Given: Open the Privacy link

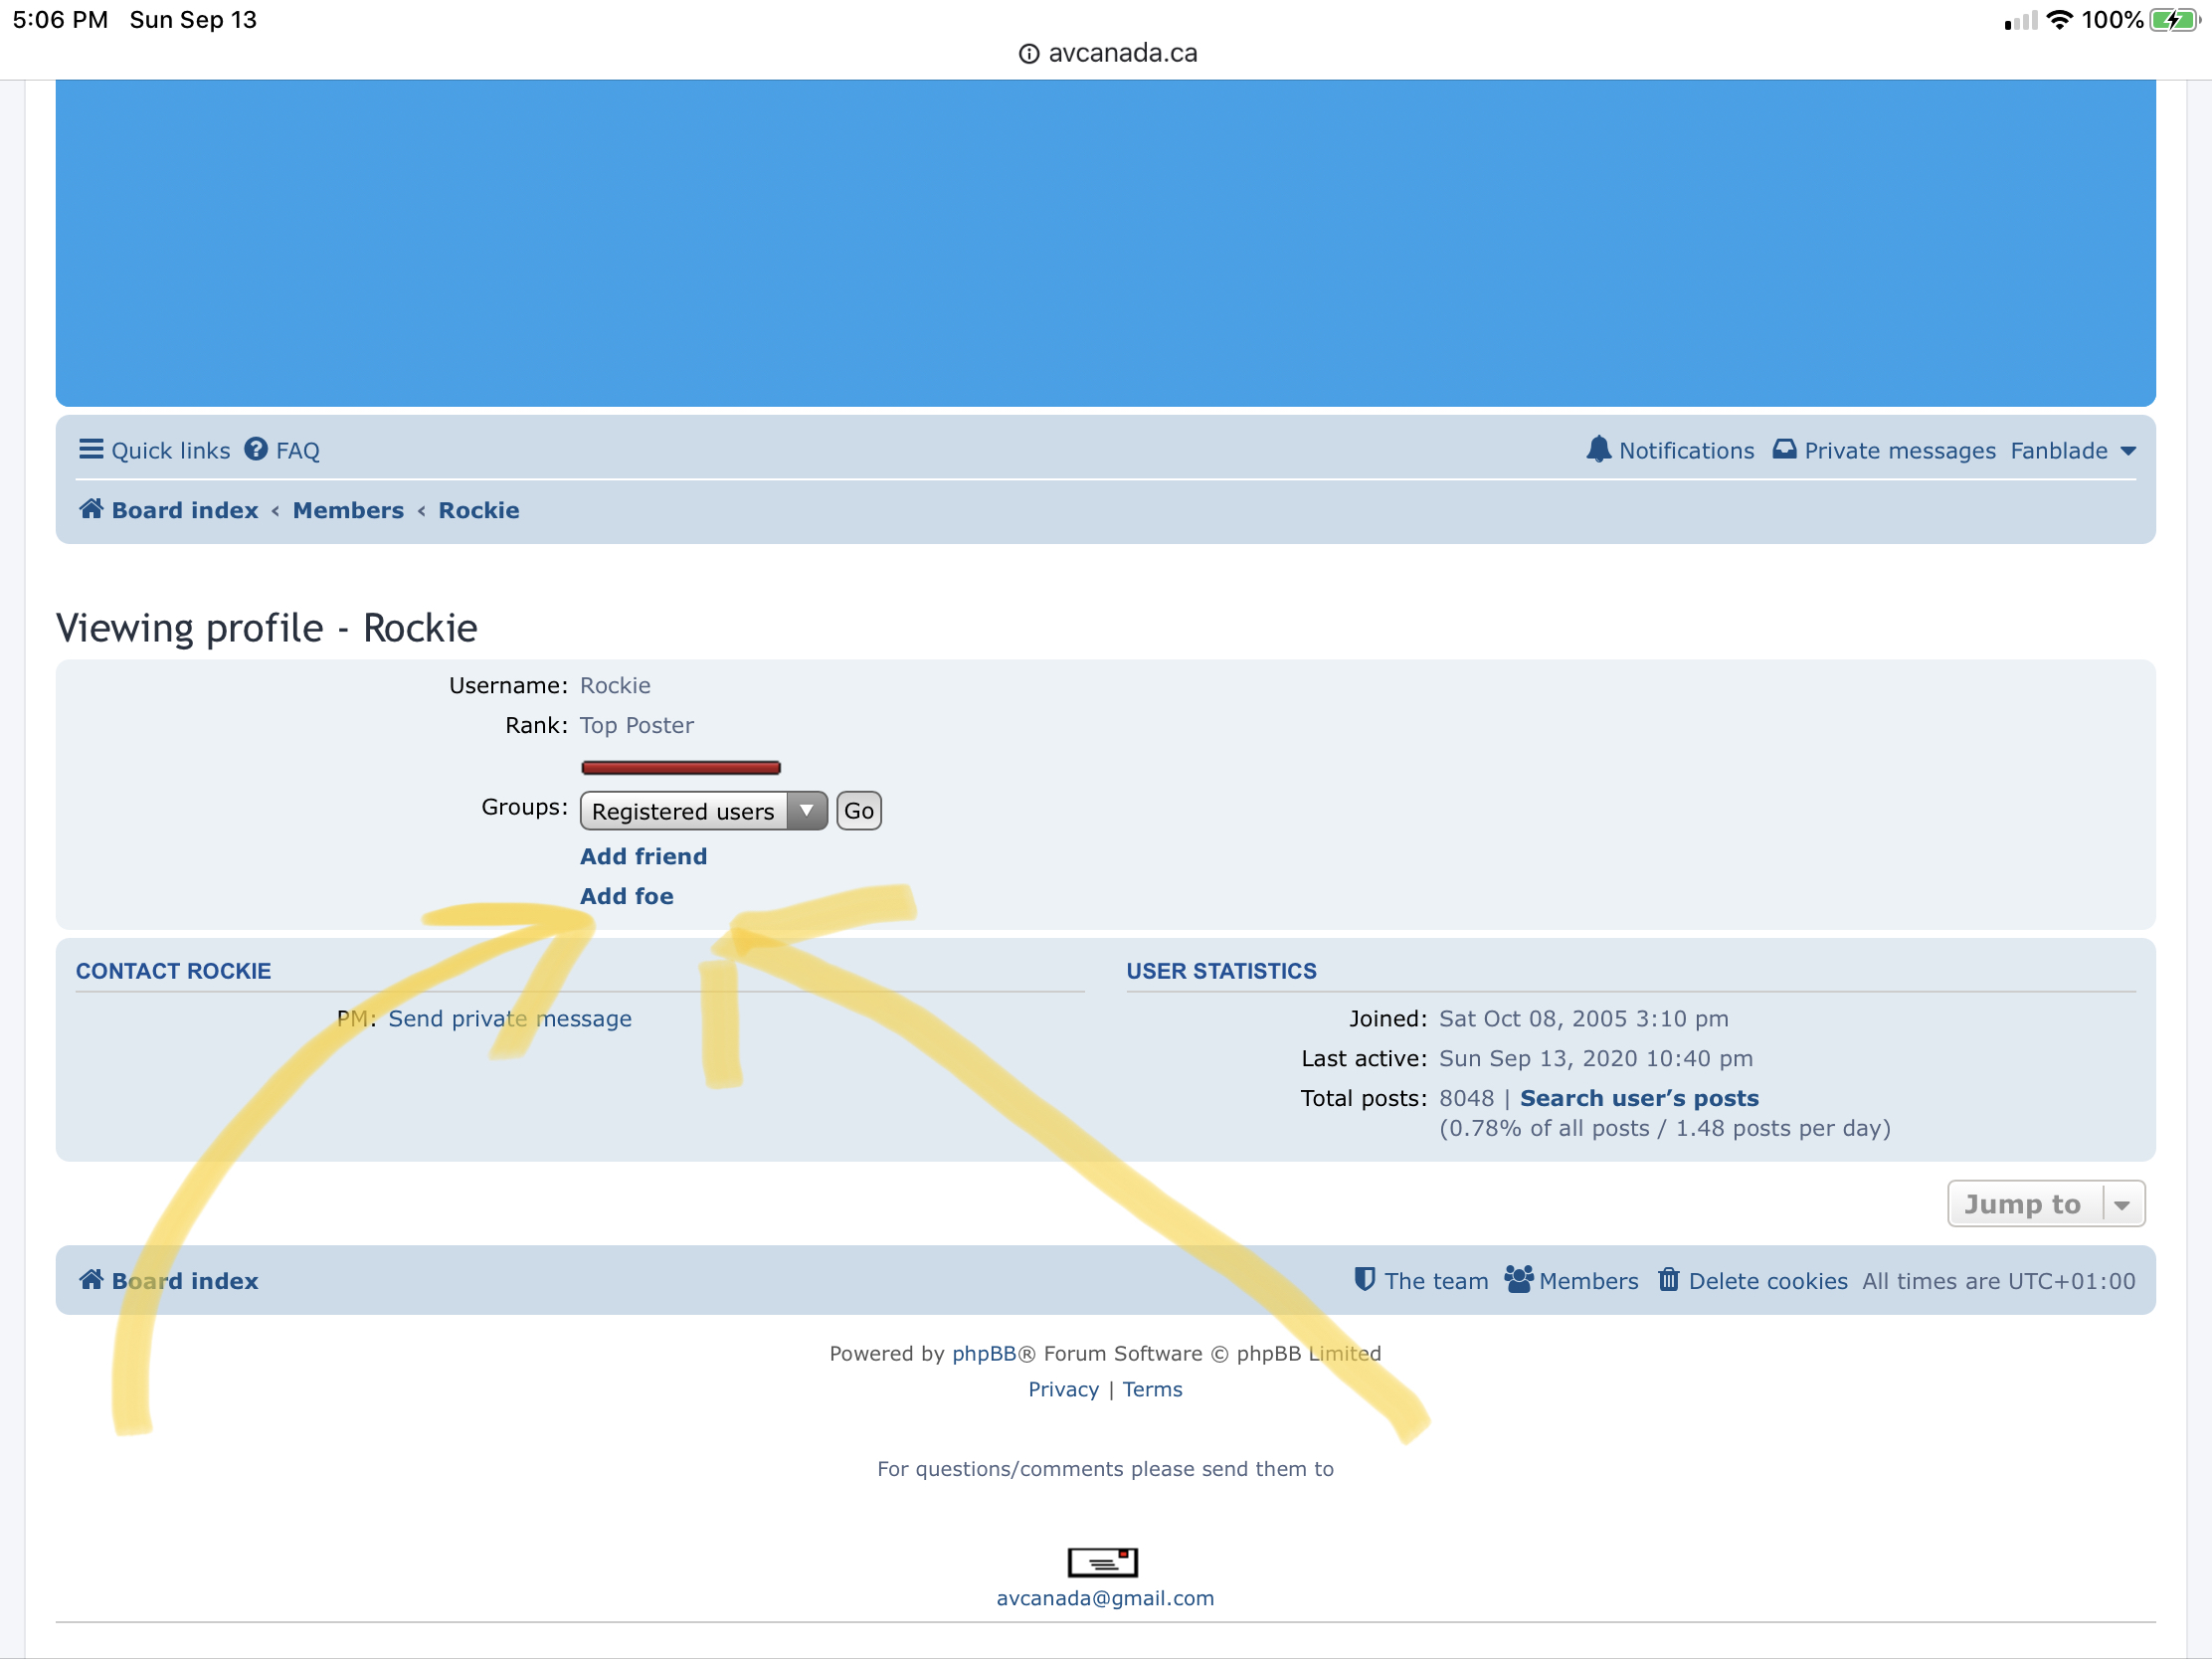Looking at the screenshot, I should (1063, 1389).
